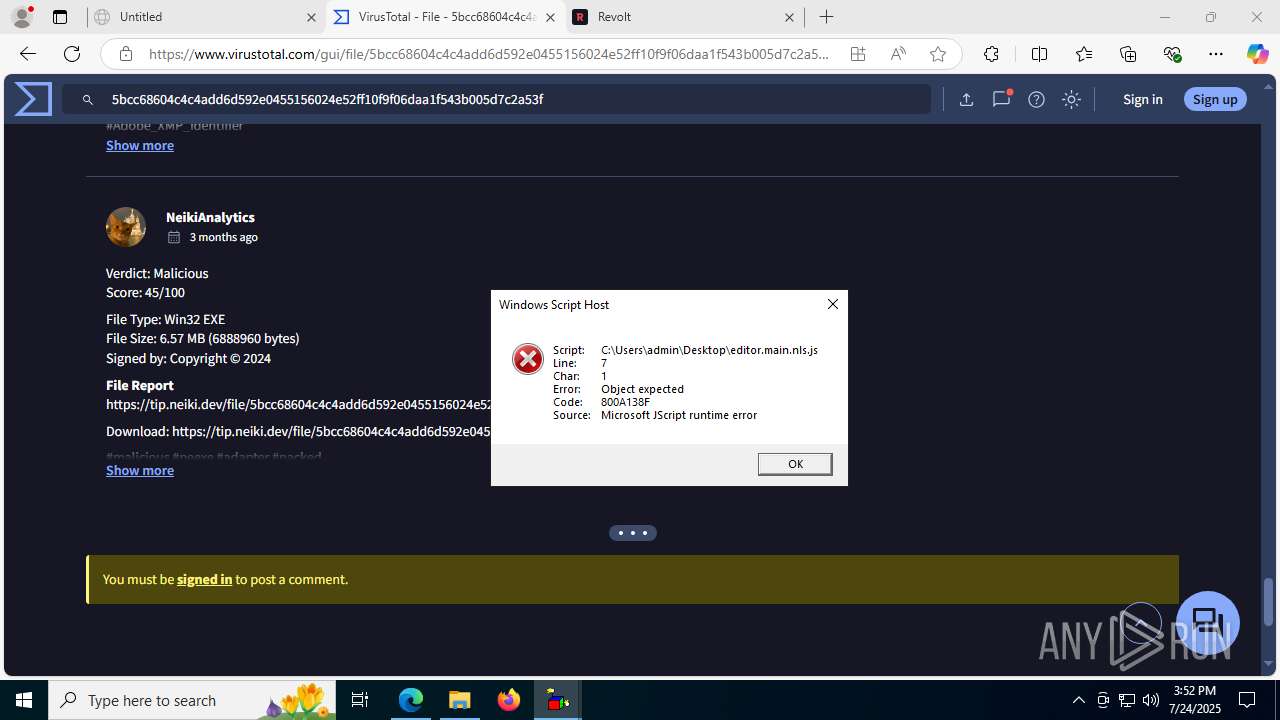The width and height of the screenshot is (1280, 720).
Task: Close the Revolt tab
Action: pyautogui.click(x=789, y=17)
